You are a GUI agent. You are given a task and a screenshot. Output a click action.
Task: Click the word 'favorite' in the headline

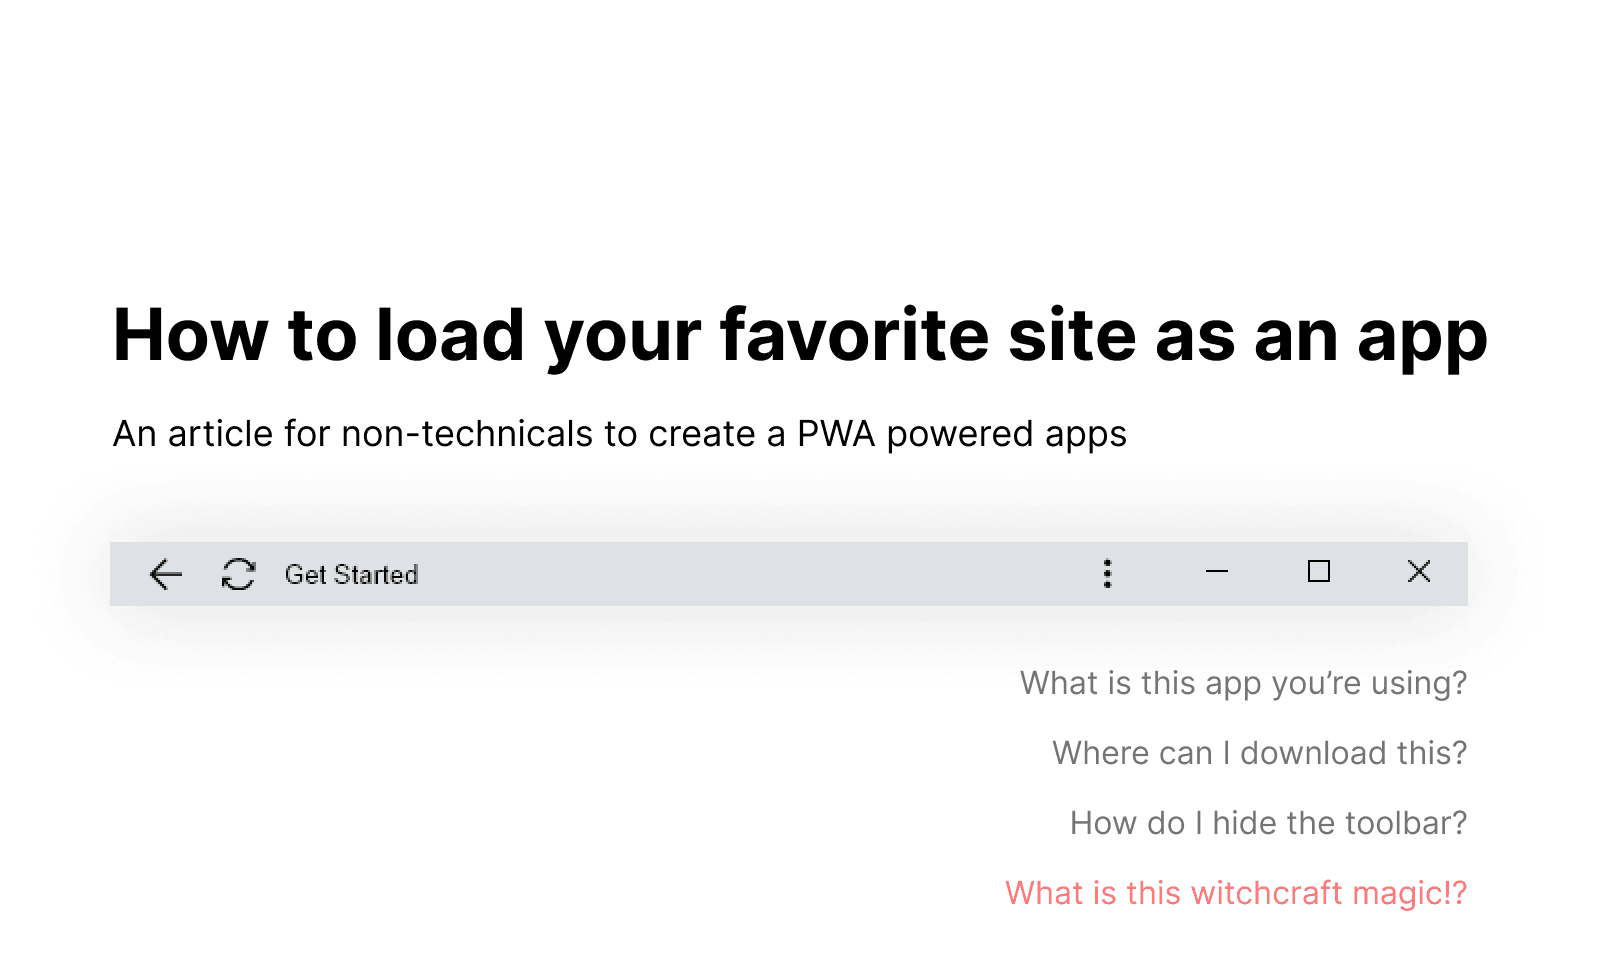point(854,335)
